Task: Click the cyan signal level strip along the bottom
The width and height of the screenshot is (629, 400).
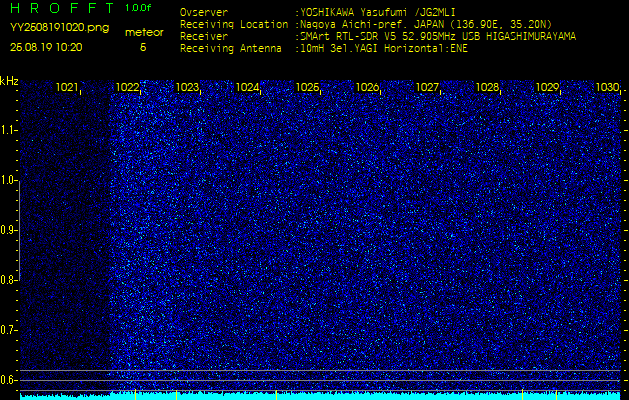Action: tap(320, 396)
